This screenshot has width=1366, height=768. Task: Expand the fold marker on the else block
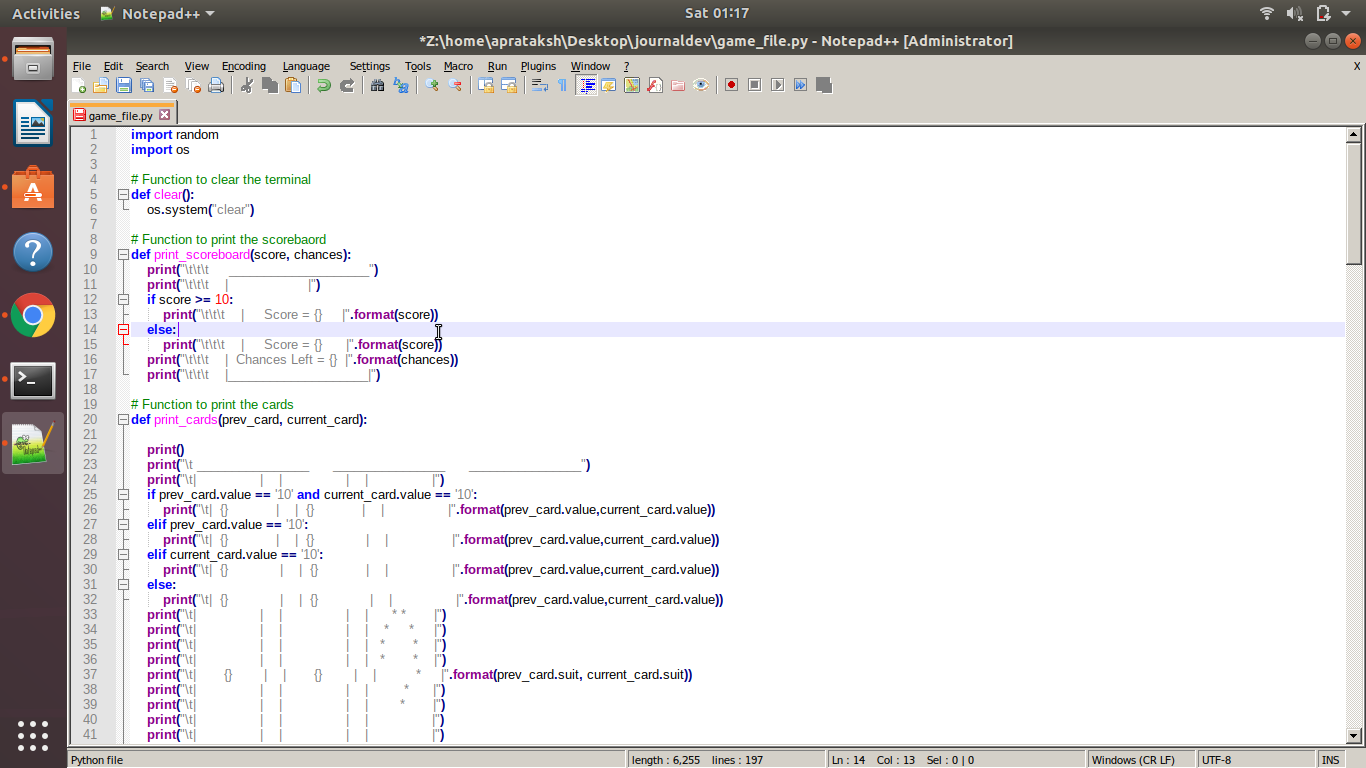pos(122,329)
